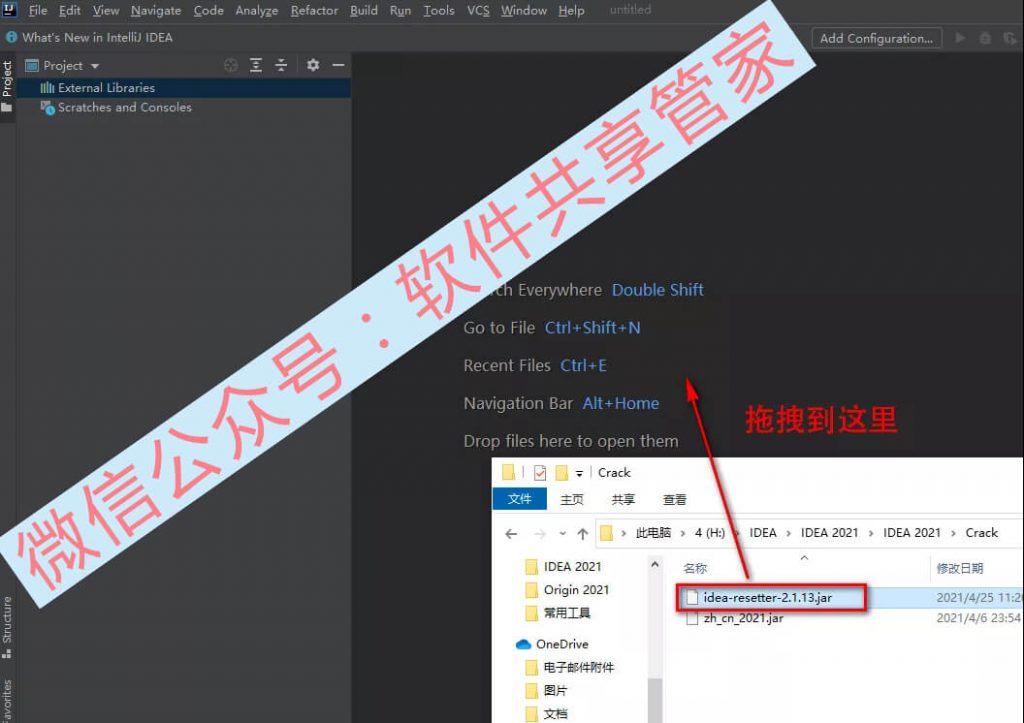1024x723 pixels.
Task: Click the External Libraries bars icon
Action: (47, 88)
